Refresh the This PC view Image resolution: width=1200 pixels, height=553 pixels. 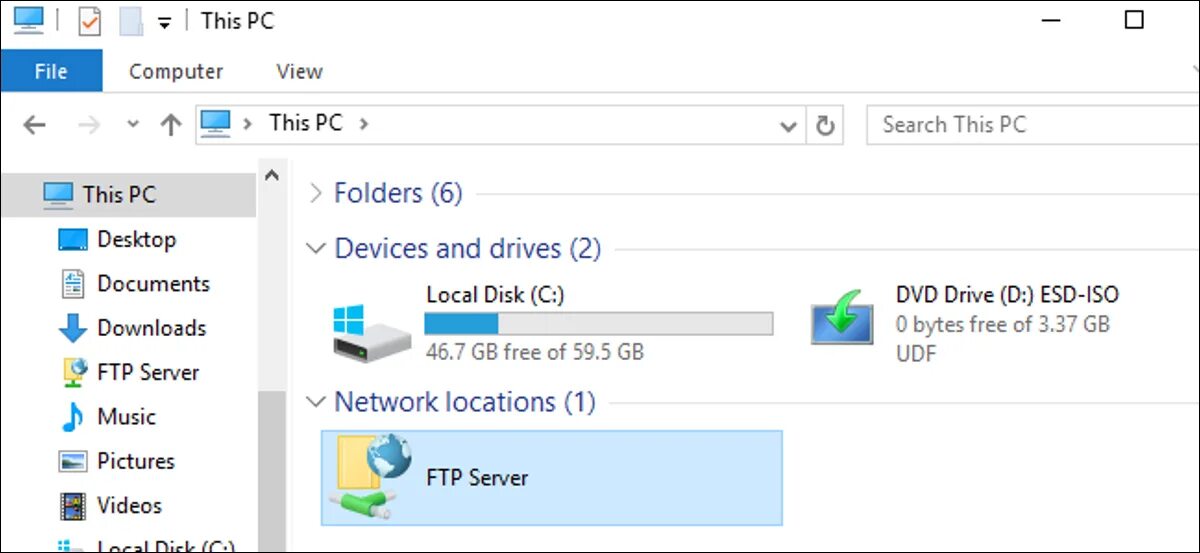pyautogui.click(x=825, y=126)
